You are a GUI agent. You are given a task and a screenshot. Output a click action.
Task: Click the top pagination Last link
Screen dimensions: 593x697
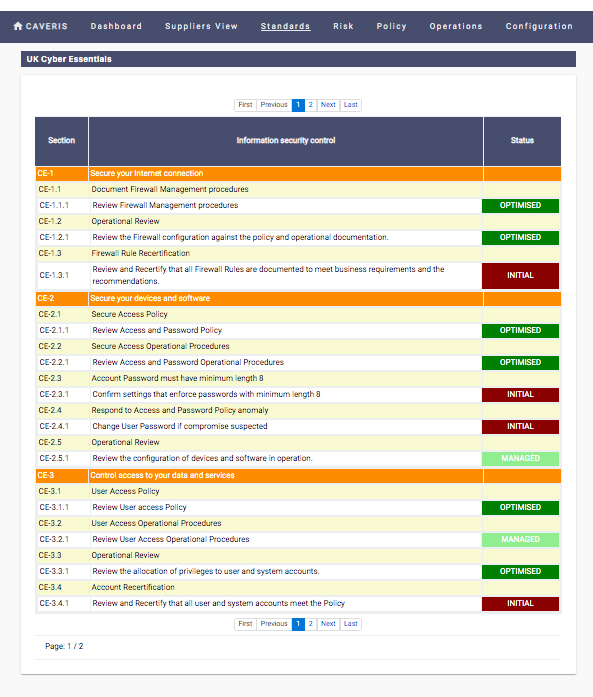tap(351, 105)
